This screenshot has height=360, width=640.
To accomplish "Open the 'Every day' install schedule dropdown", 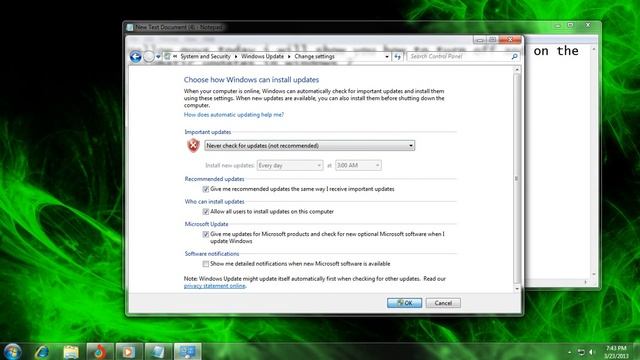I will pos(290,165).
